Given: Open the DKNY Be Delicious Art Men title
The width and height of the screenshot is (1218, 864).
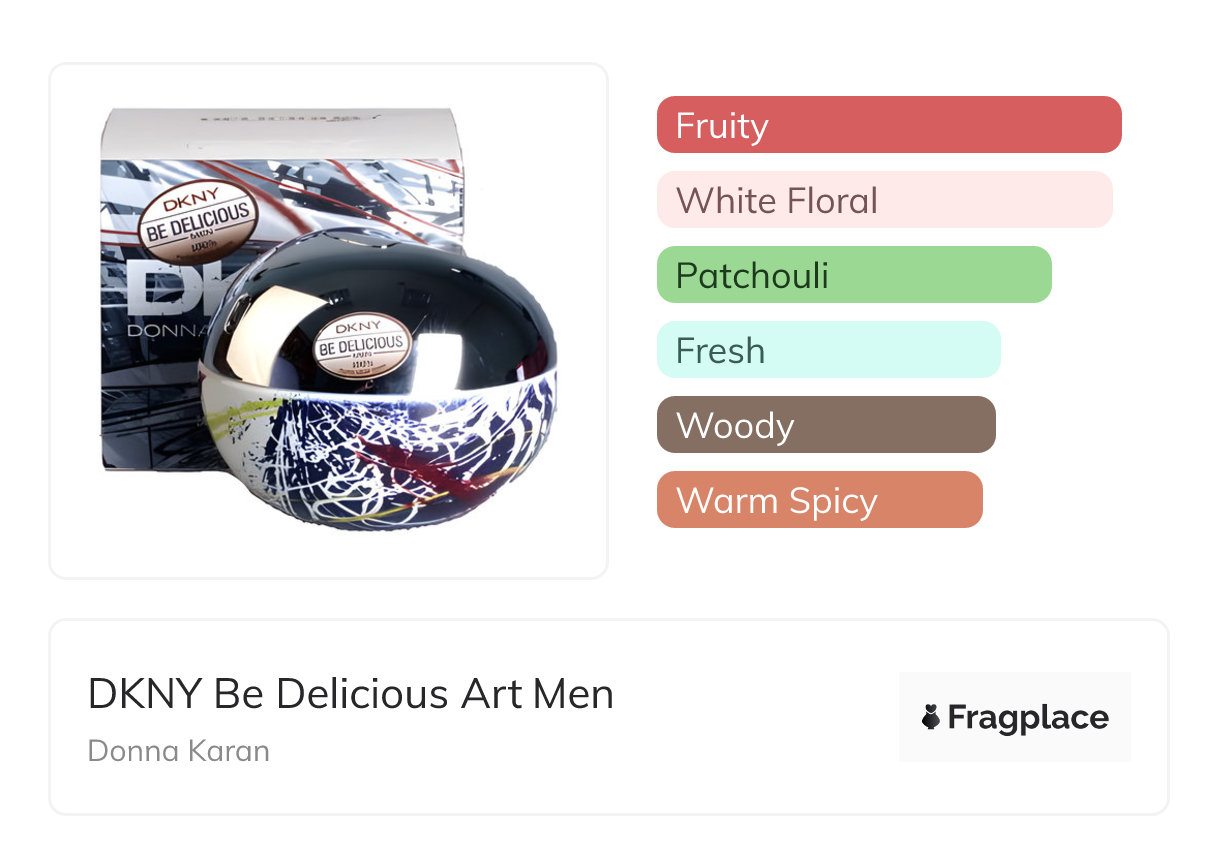Looking at the screenshot, I should (350, 693).
